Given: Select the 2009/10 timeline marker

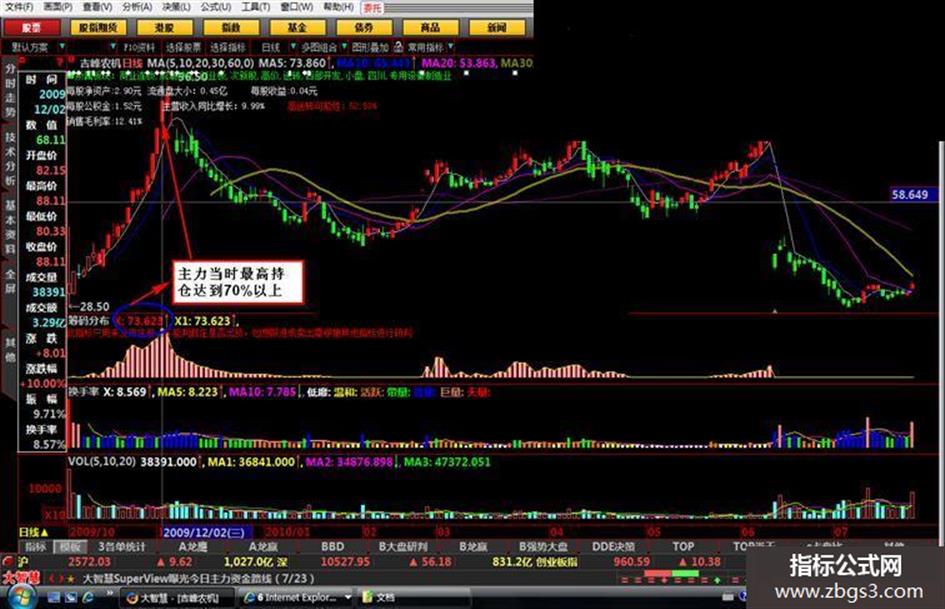Looking at the screenshot, I should [93, 532].
